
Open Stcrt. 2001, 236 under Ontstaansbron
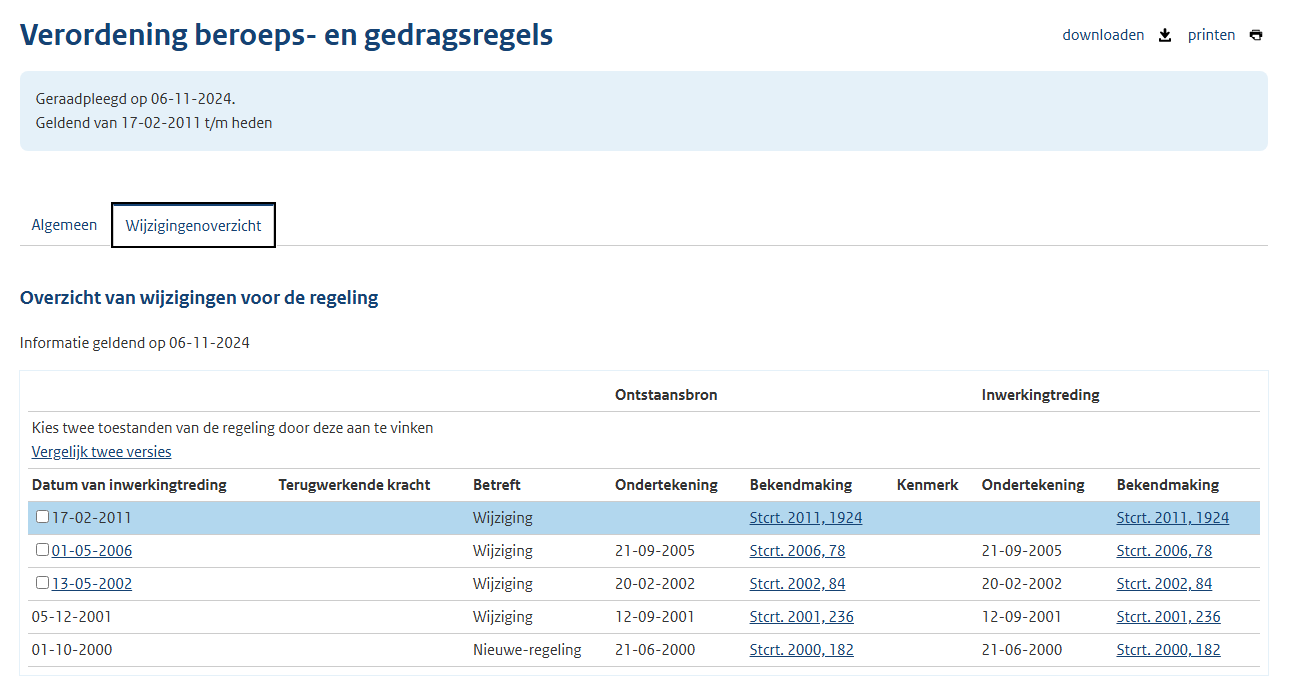801,617
